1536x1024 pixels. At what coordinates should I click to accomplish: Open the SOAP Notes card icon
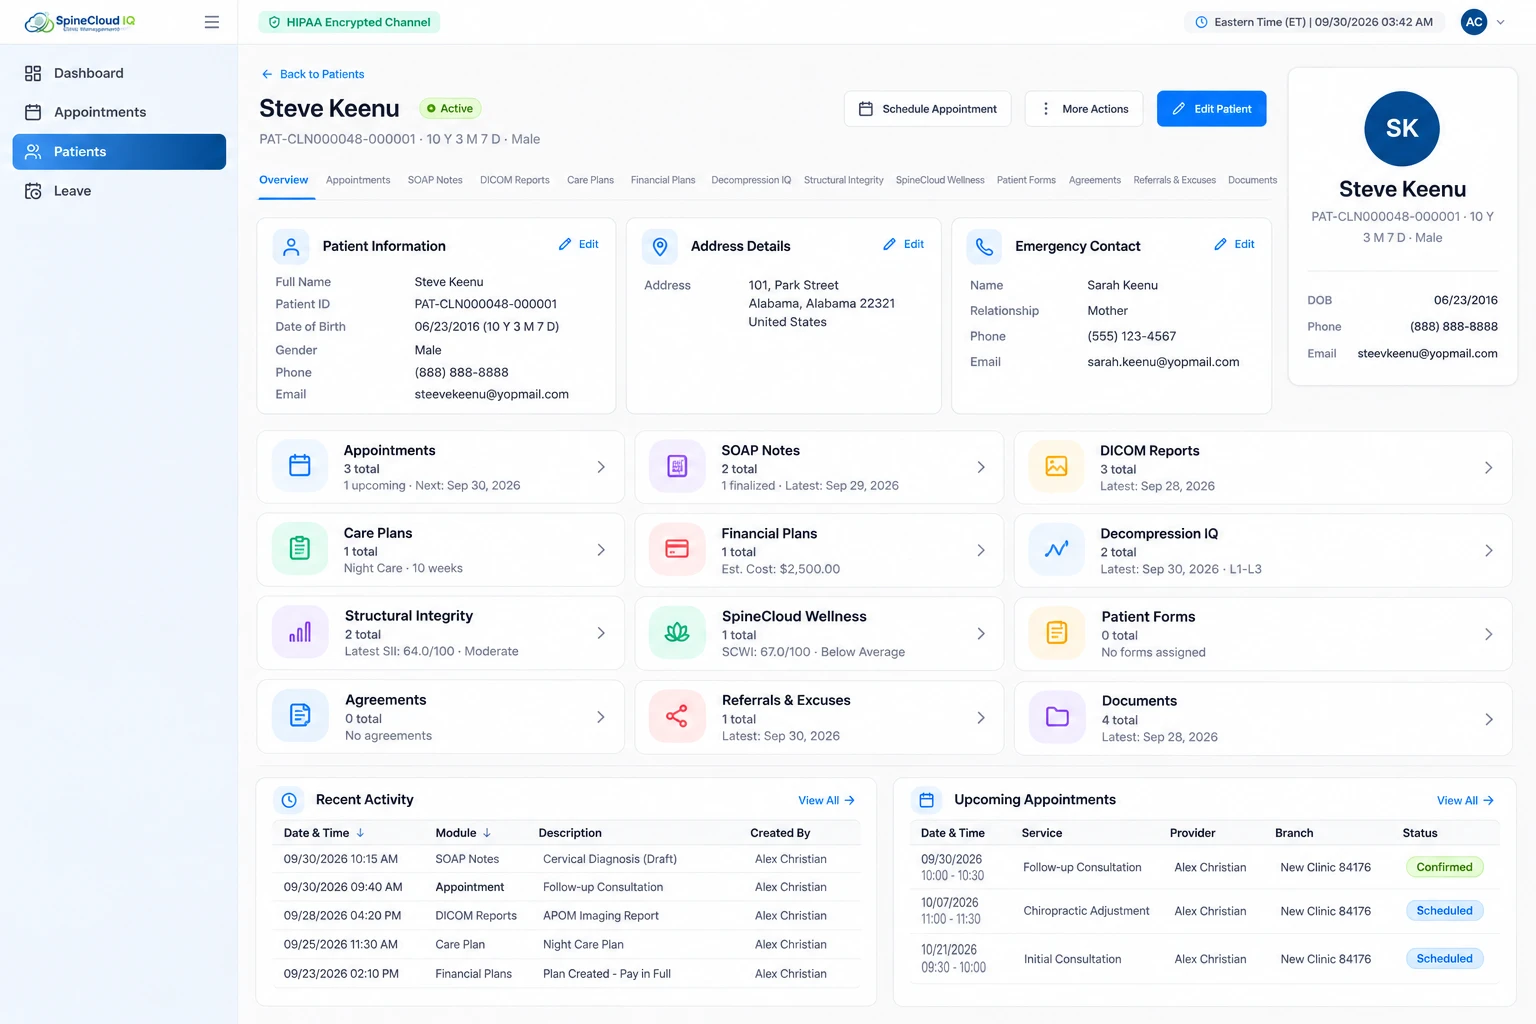(677, 466)
